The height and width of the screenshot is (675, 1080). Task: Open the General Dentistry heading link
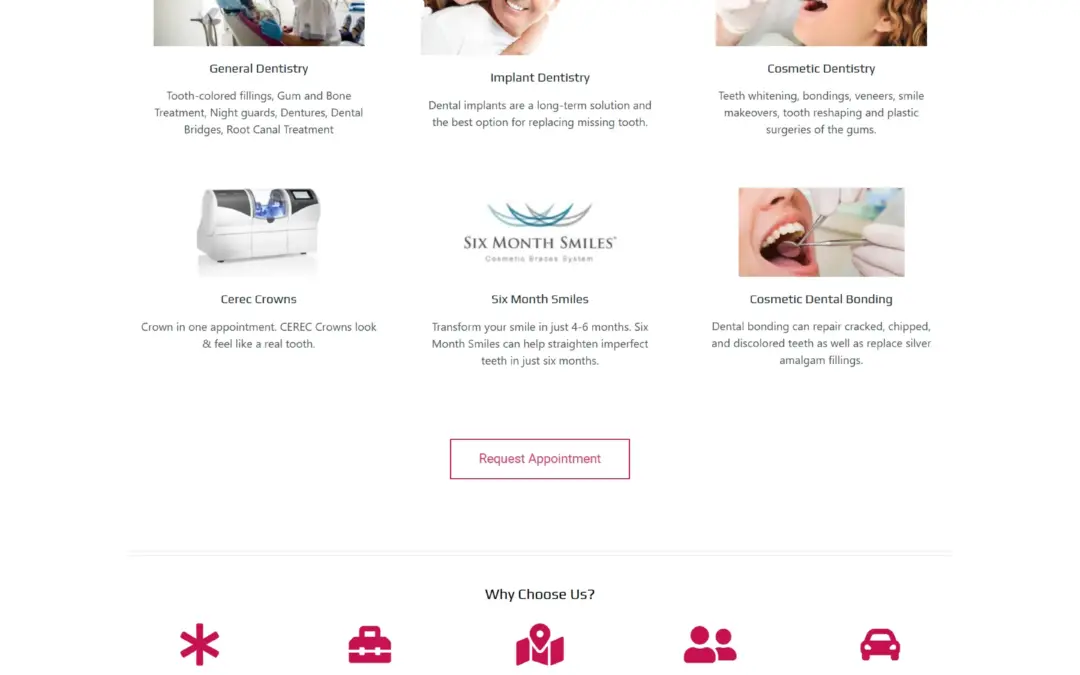259,68
